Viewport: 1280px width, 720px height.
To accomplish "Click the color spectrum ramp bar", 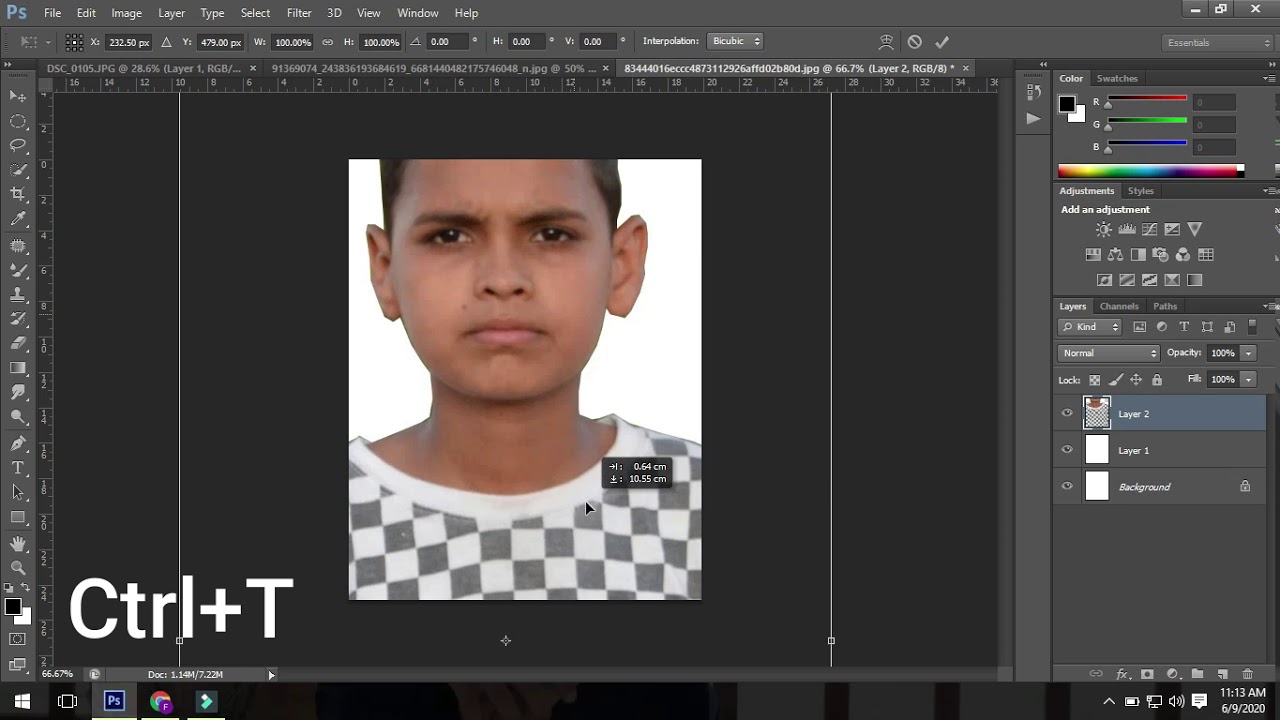I will (1148, 171).
